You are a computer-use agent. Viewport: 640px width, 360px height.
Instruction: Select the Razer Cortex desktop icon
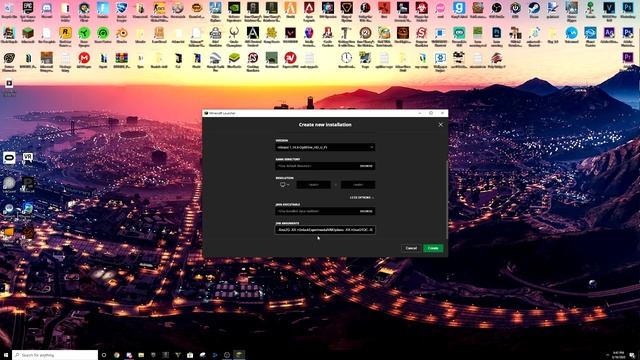(x=103, y=36)
